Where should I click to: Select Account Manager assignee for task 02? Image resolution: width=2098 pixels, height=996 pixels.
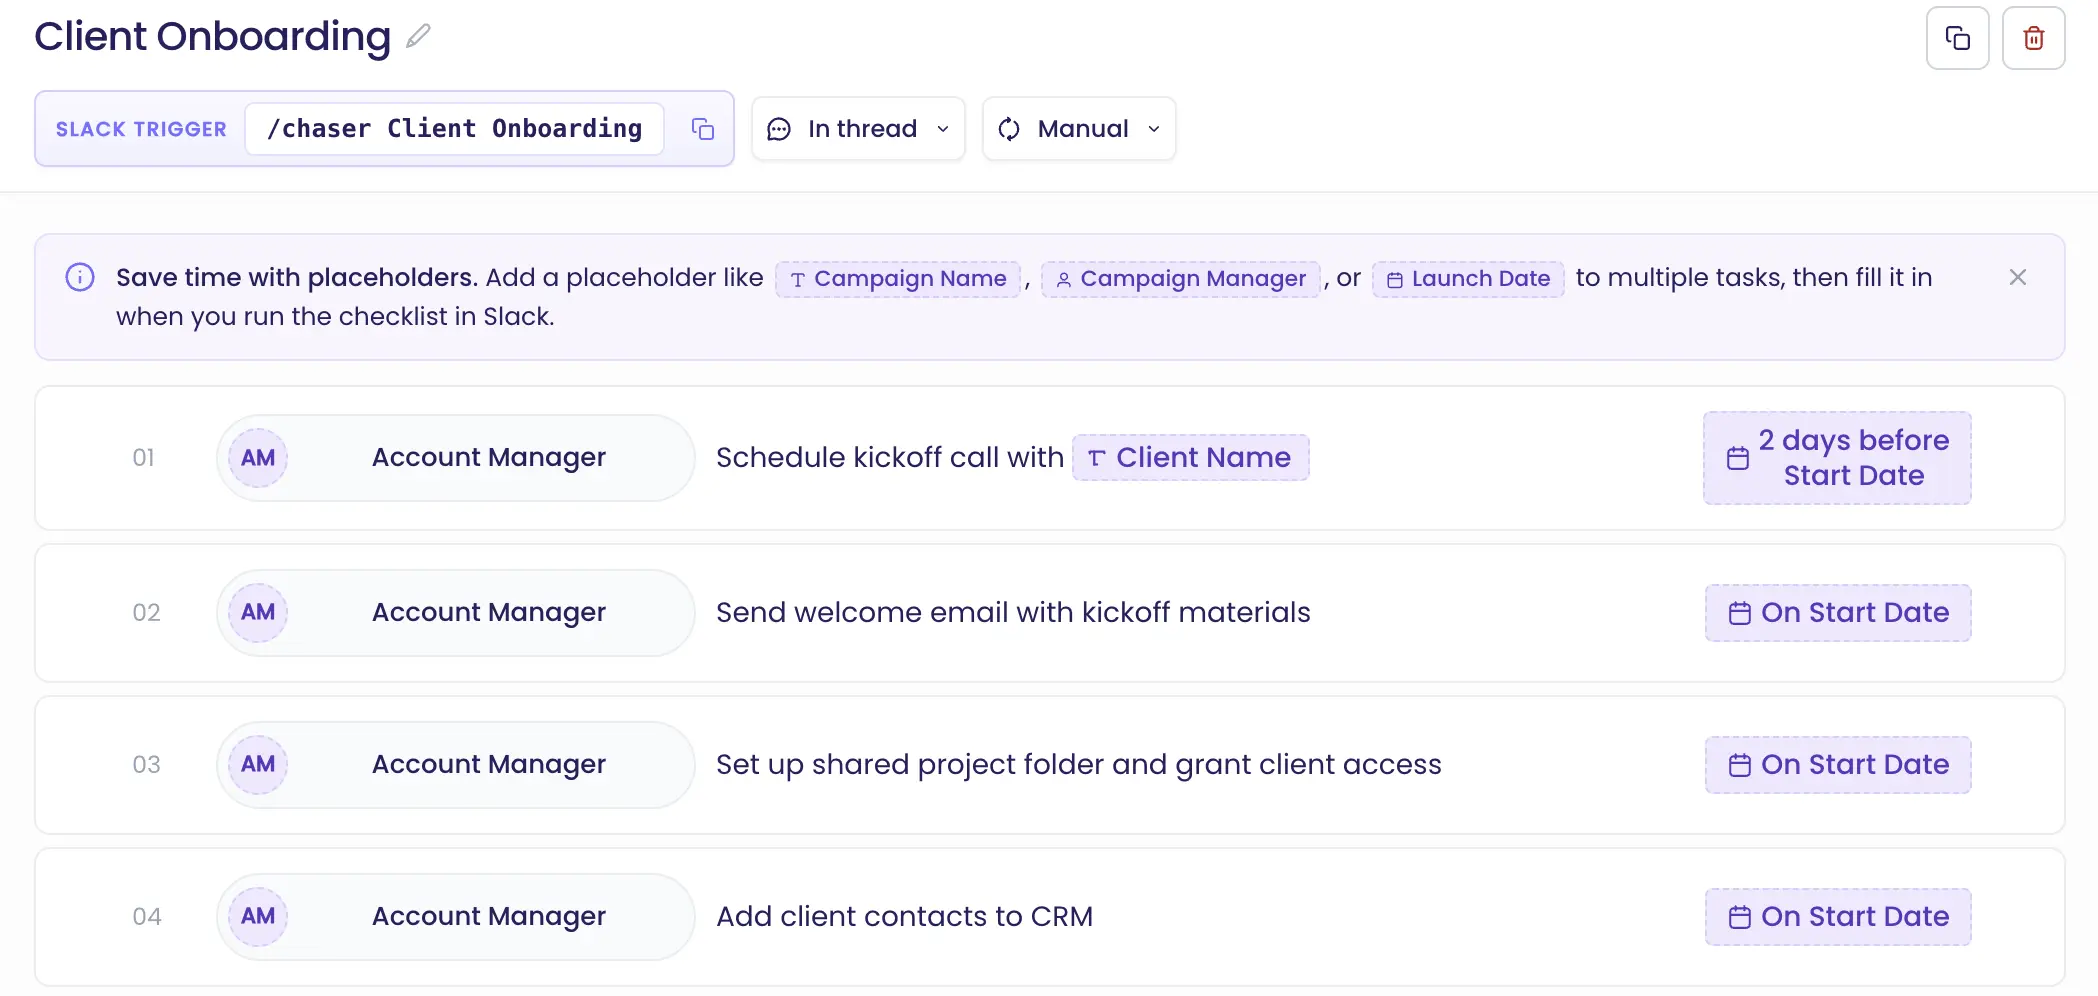click(456, 613)
